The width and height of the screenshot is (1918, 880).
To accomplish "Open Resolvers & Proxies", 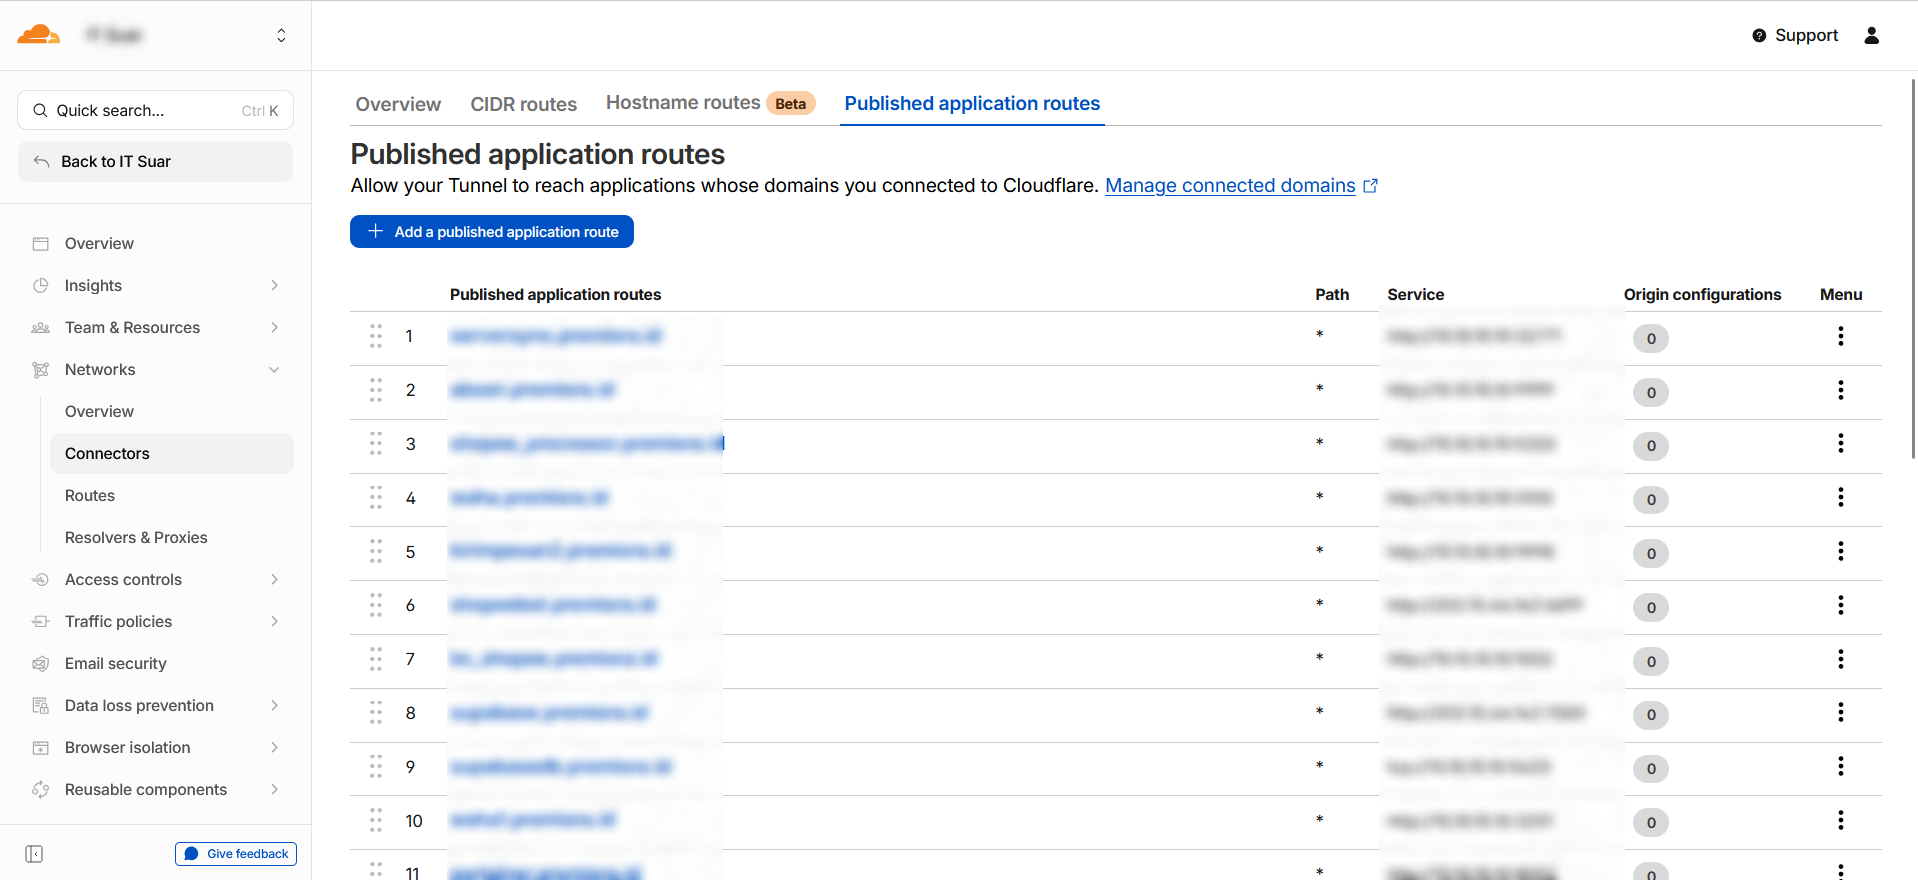I will pos(136,537).
